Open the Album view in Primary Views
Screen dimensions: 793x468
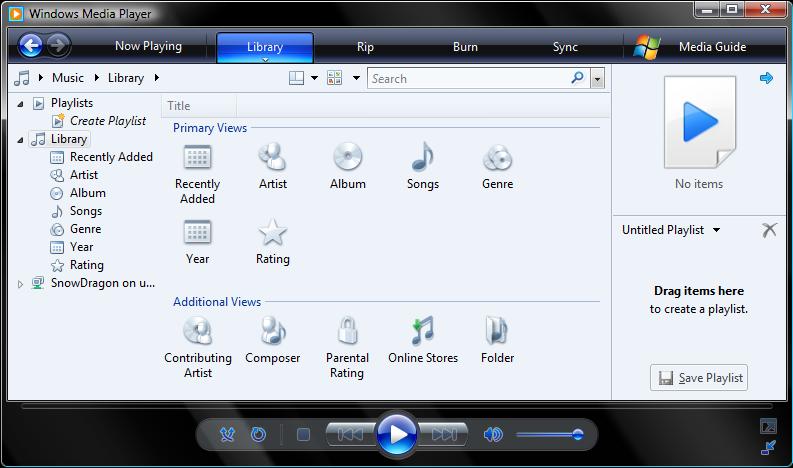coord(347,157)
